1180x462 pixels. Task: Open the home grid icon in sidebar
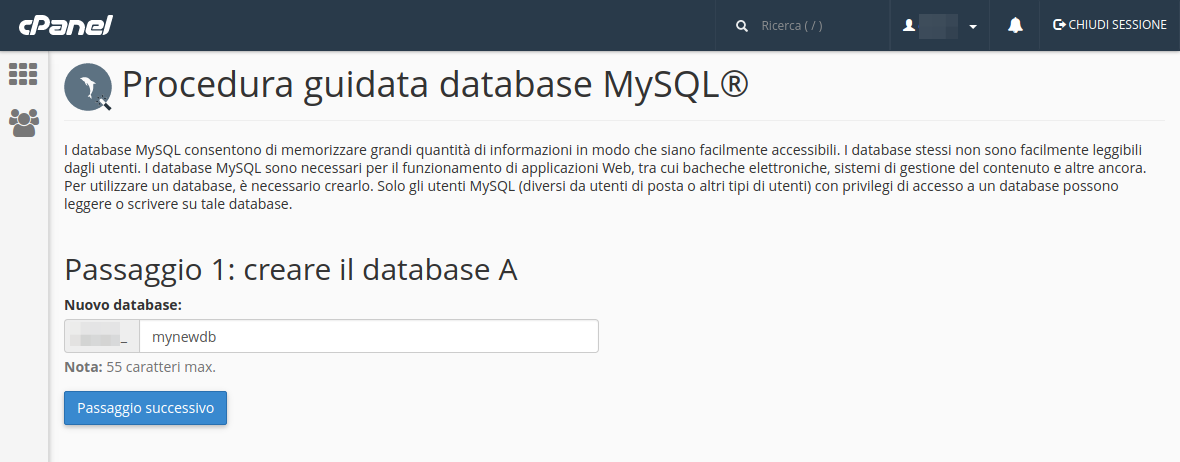point(23,74)
